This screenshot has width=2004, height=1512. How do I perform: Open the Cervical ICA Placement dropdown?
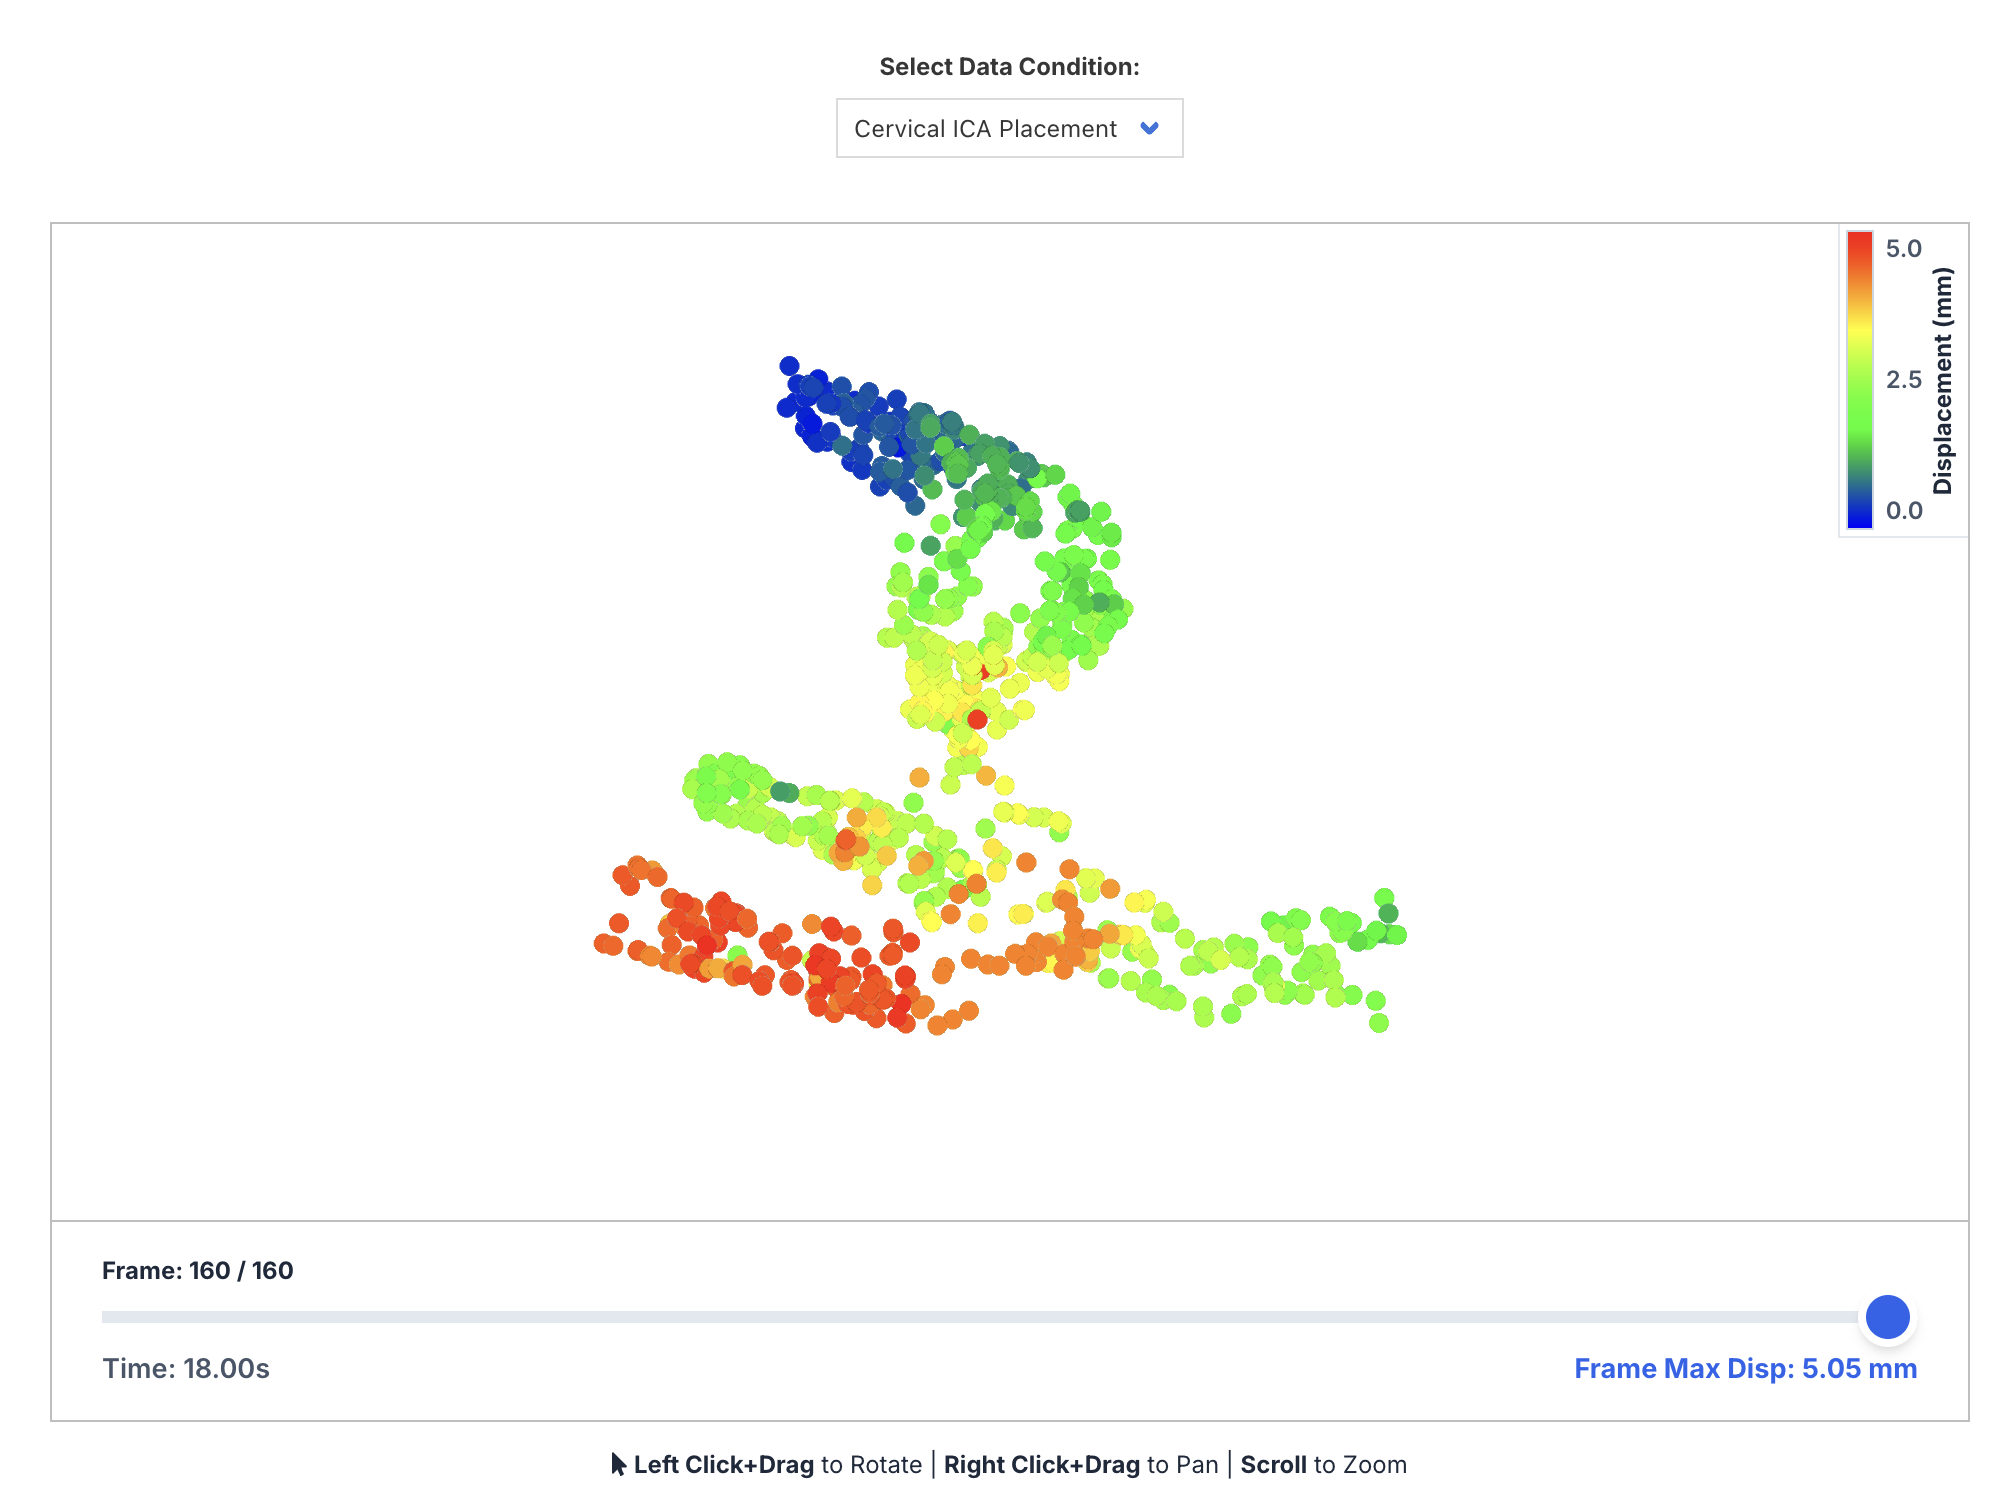coord(1008,128)
